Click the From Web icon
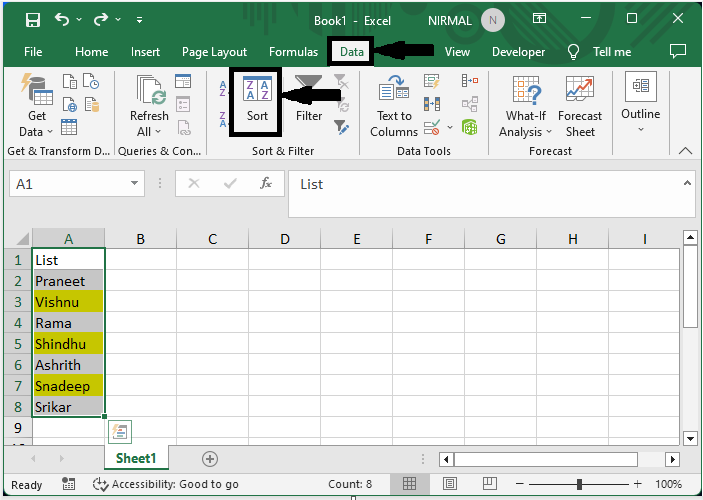 click(69, 104)
